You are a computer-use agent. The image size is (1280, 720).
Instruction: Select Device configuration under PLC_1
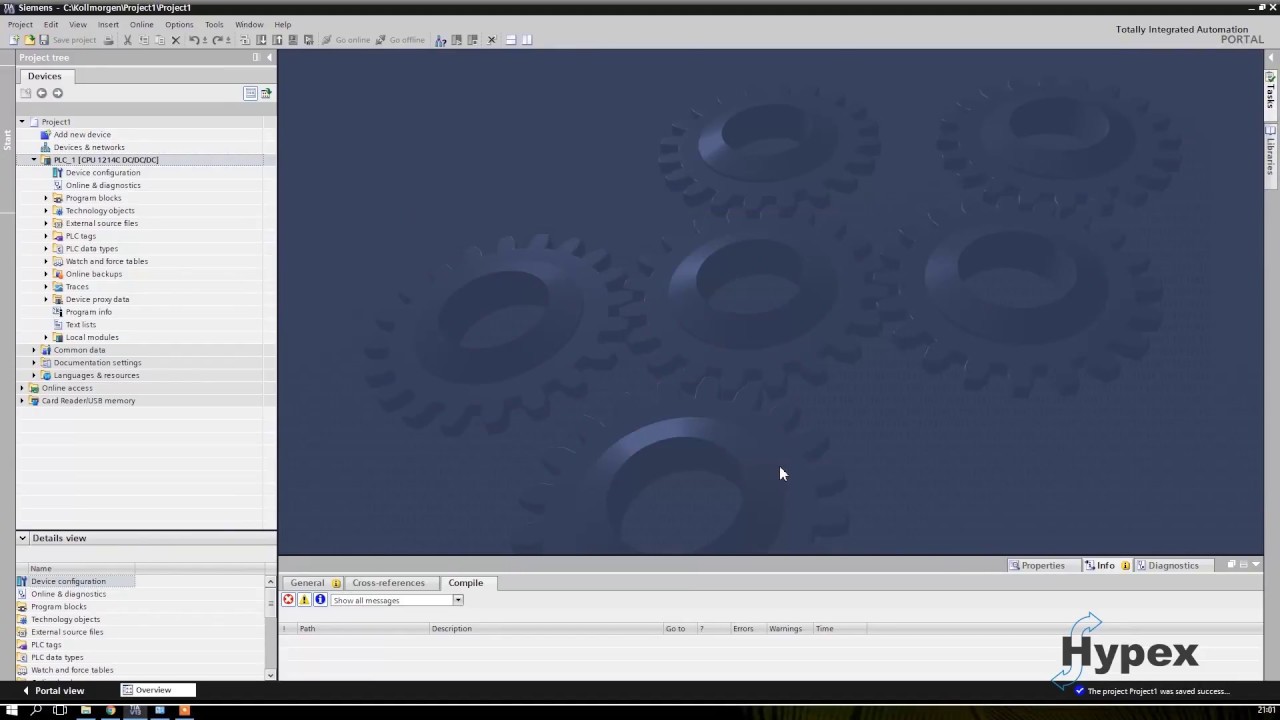pos(103,173)
